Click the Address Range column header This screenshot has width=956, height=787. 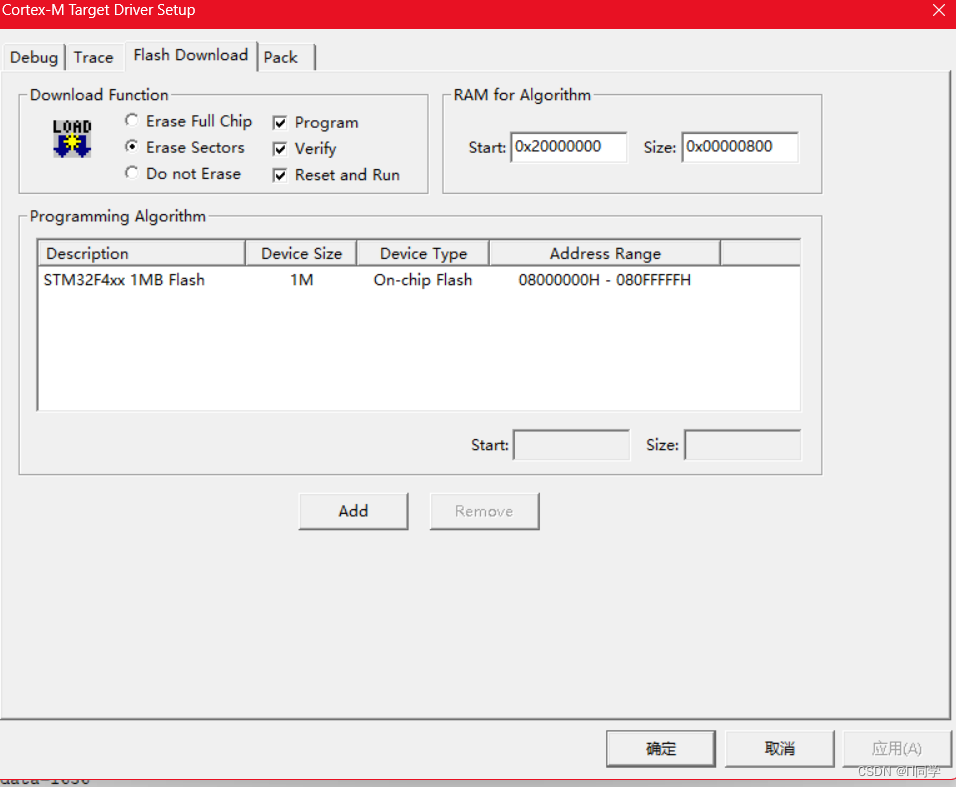[x=605, y=253]
